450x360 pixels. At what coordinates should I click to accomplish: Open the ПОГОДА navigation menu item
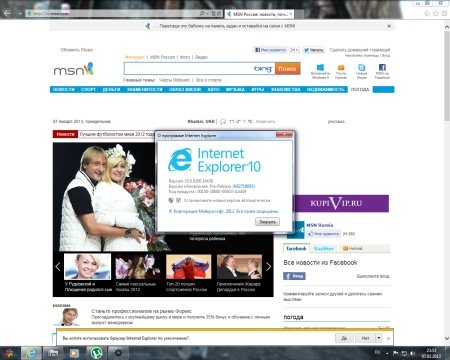pyautogui.click(x=360, y=89)
